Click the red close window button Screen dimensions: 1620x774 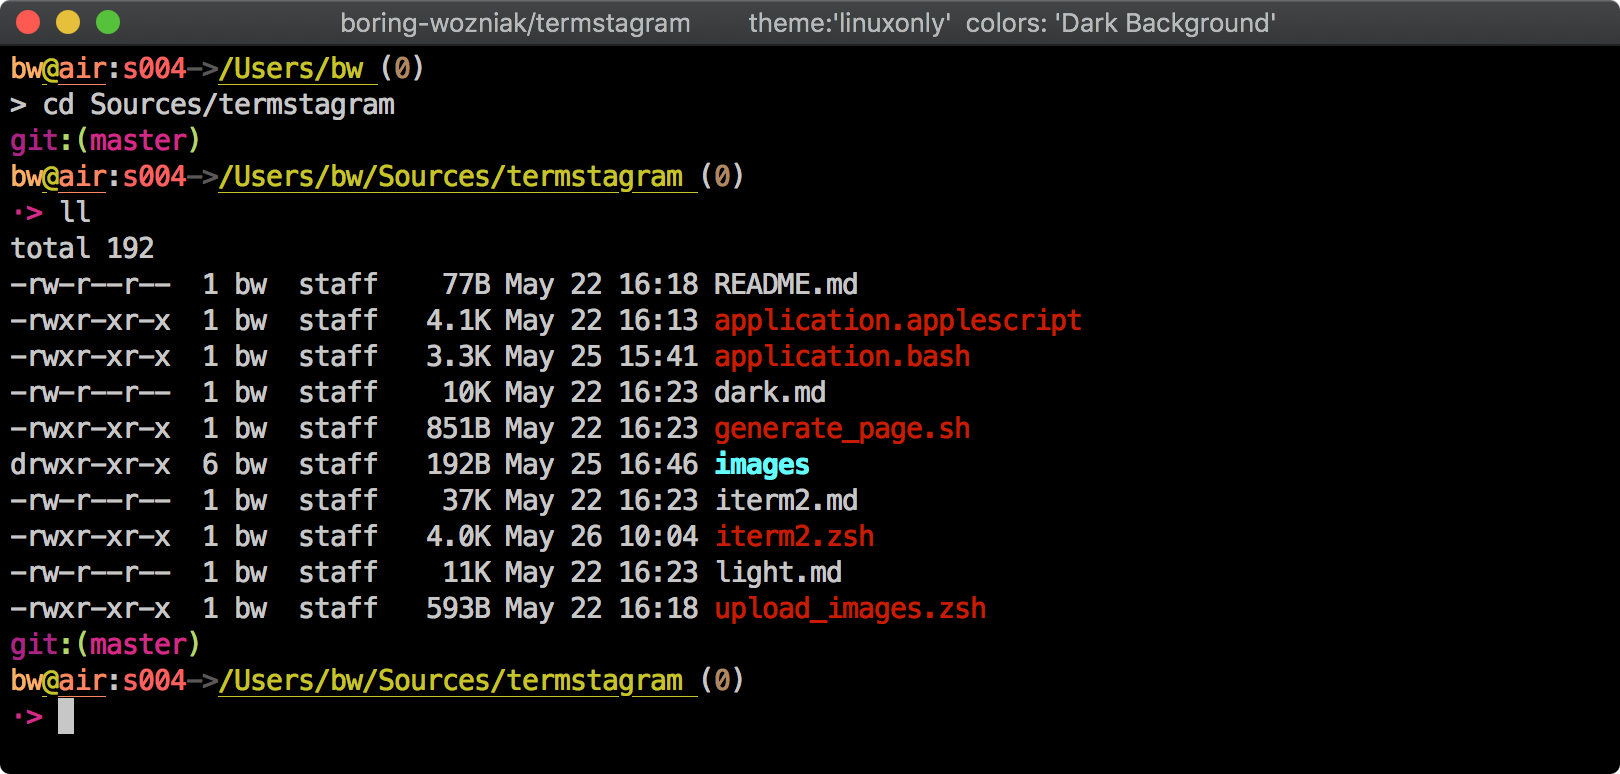click(x=28, y=22)
